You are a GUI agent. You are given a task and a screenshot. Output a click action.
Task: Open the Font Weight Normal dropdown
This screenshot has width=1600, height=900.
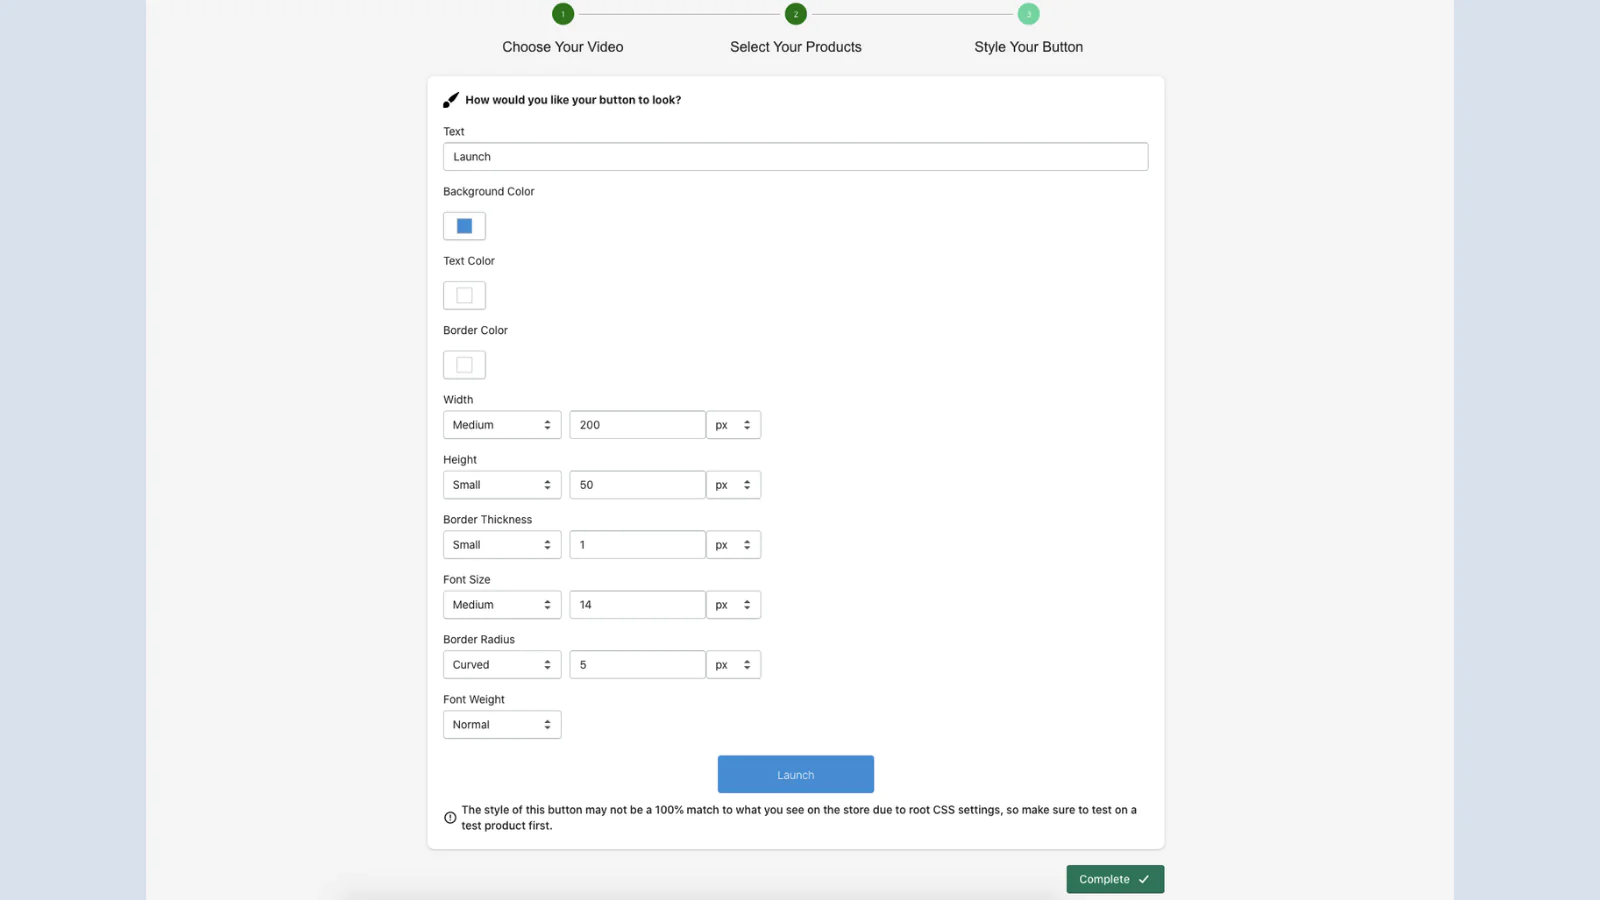coord(501,725)
